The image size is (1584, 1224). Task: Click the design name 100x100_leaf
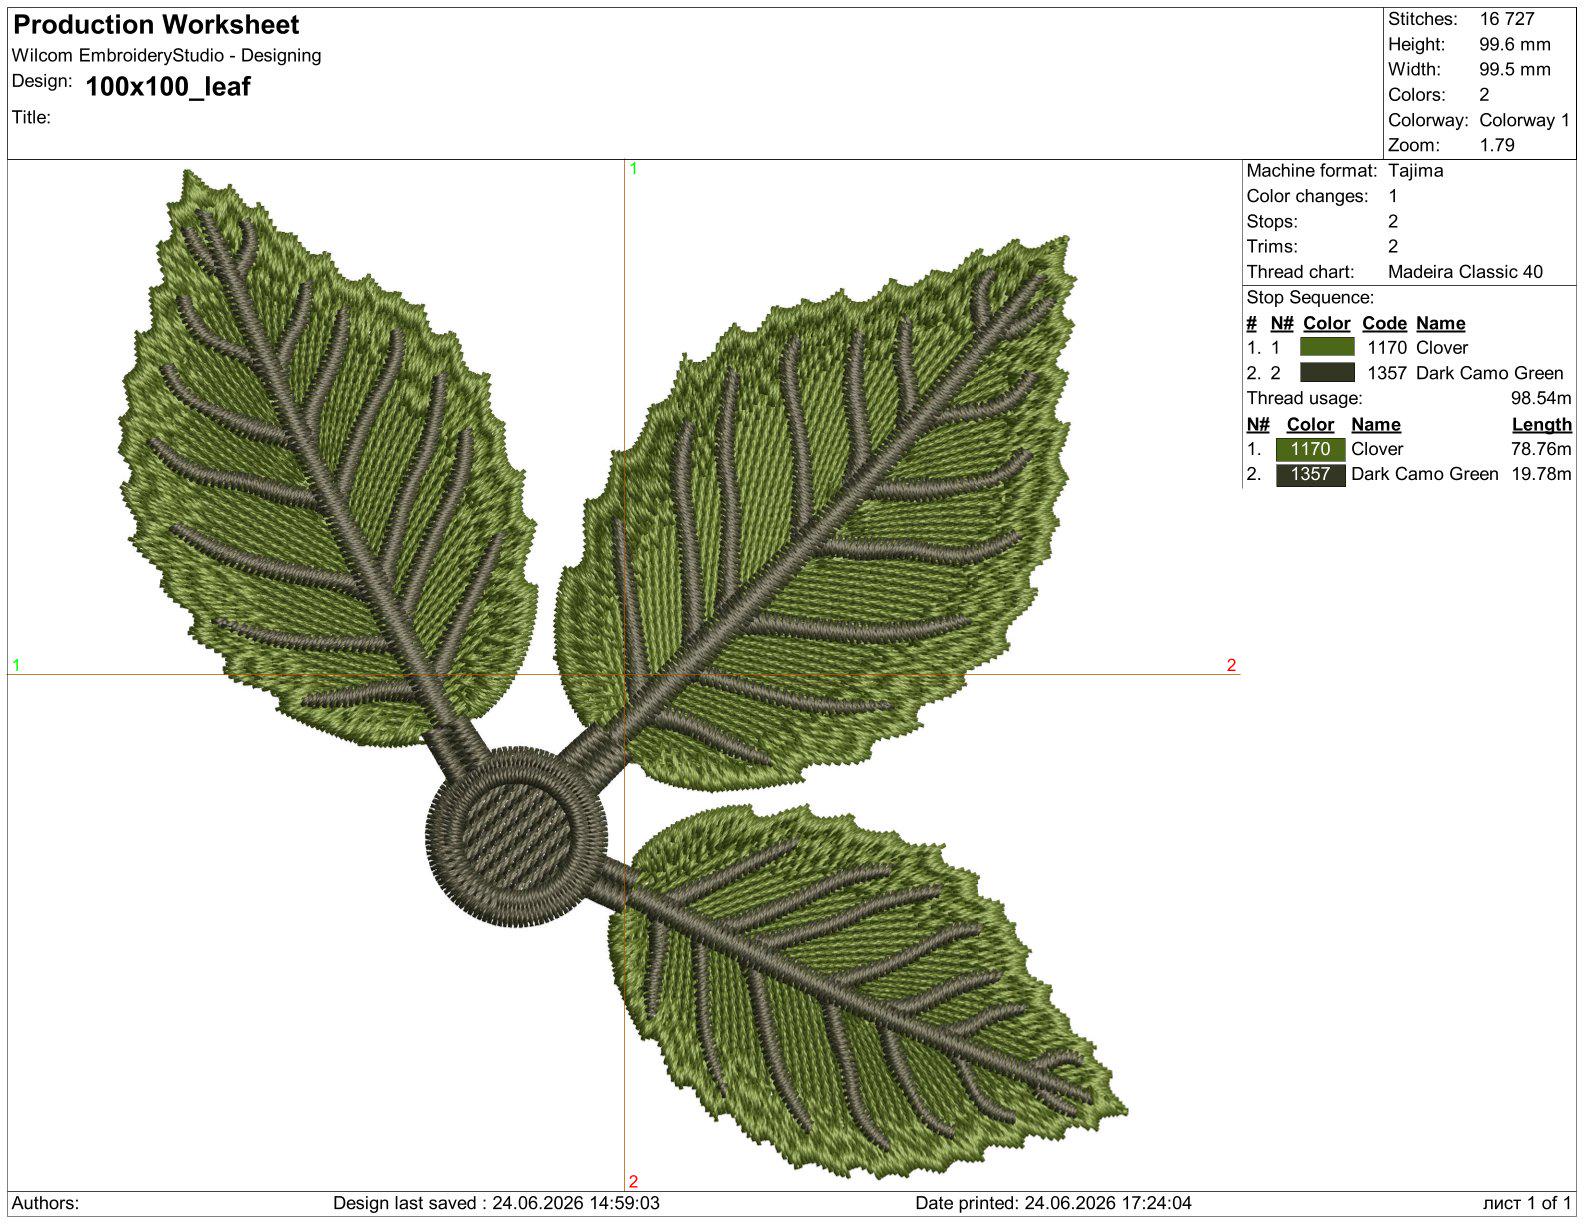[x=168, y=87]
